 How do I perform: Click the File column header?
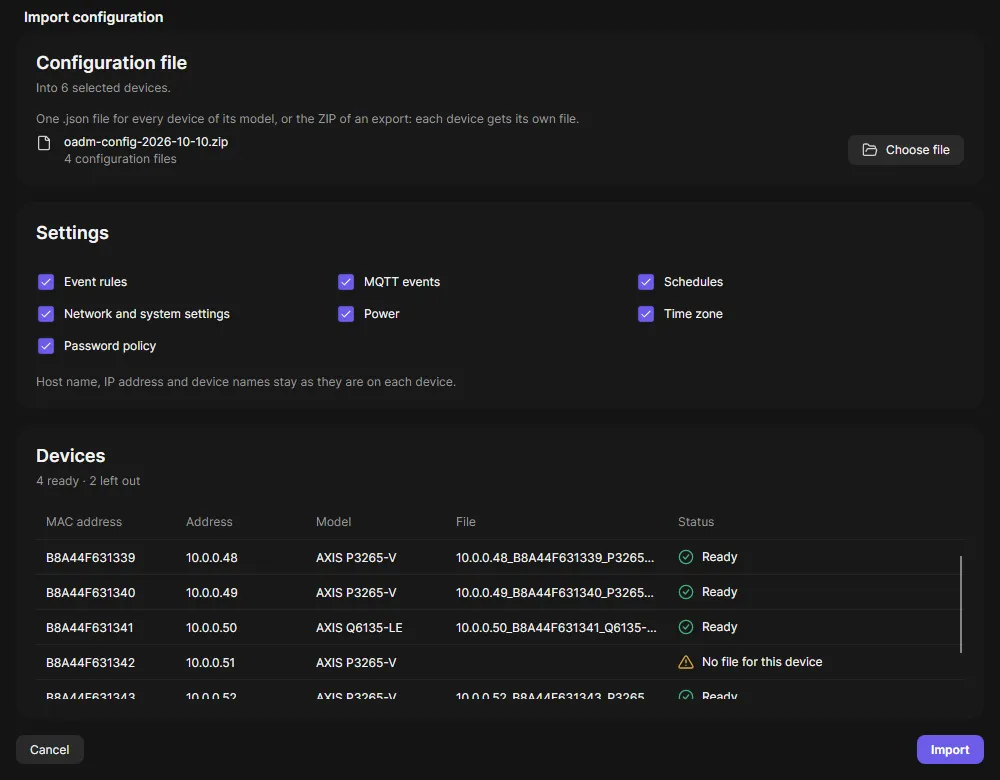[466, 522]
